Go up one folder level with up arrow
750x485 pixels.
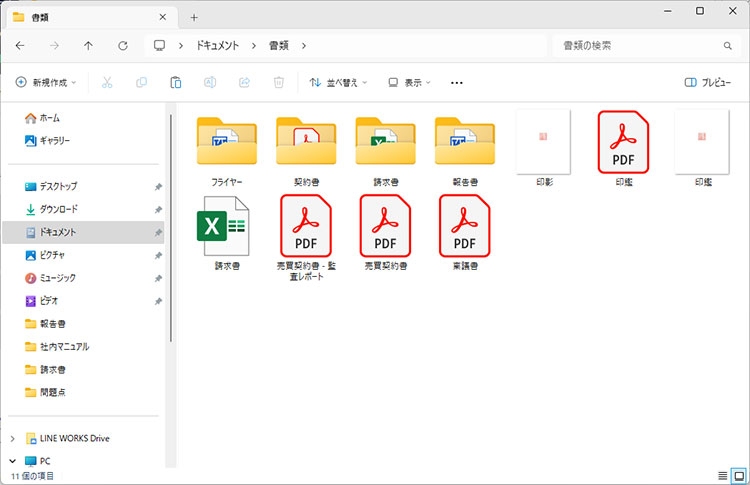click(x=89, y=46)
